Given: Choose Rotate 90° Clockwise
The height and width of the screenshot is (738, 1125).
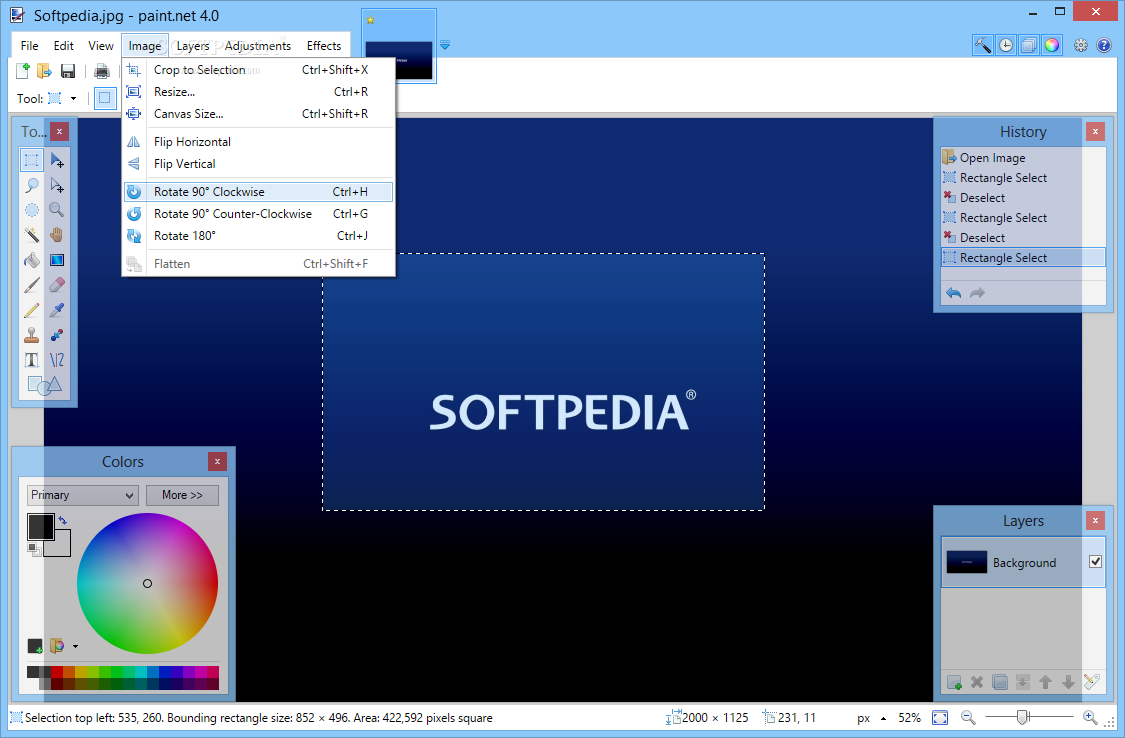Looking at the screenshot, I should coord(258,191).
